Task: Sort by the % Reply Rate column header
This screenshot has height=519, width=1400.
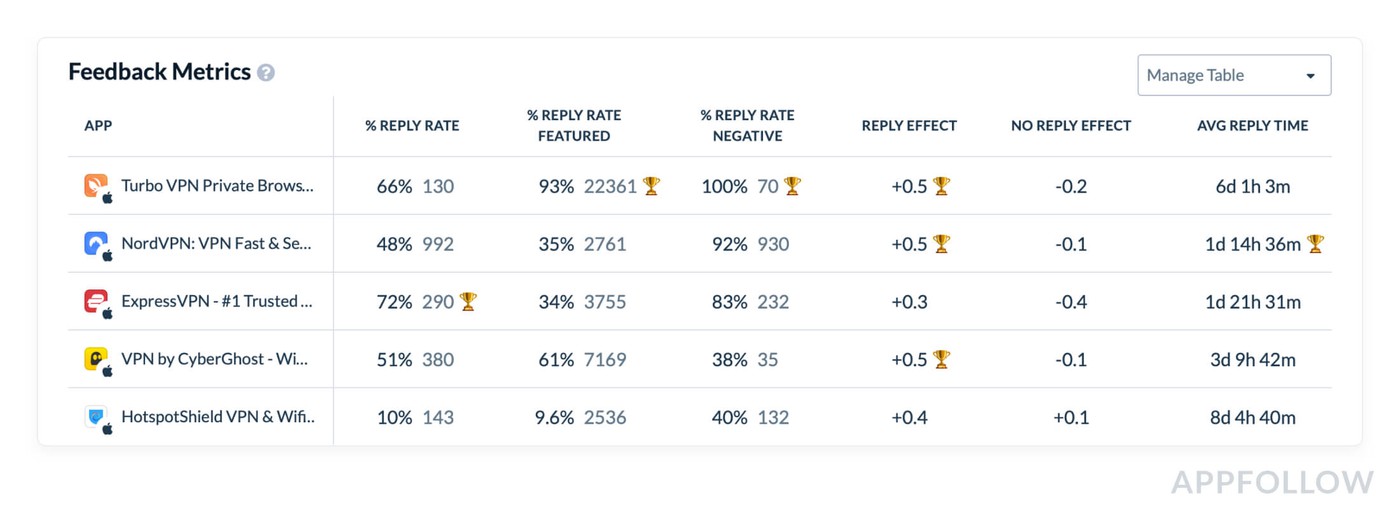Action: [x=412, y=126]
